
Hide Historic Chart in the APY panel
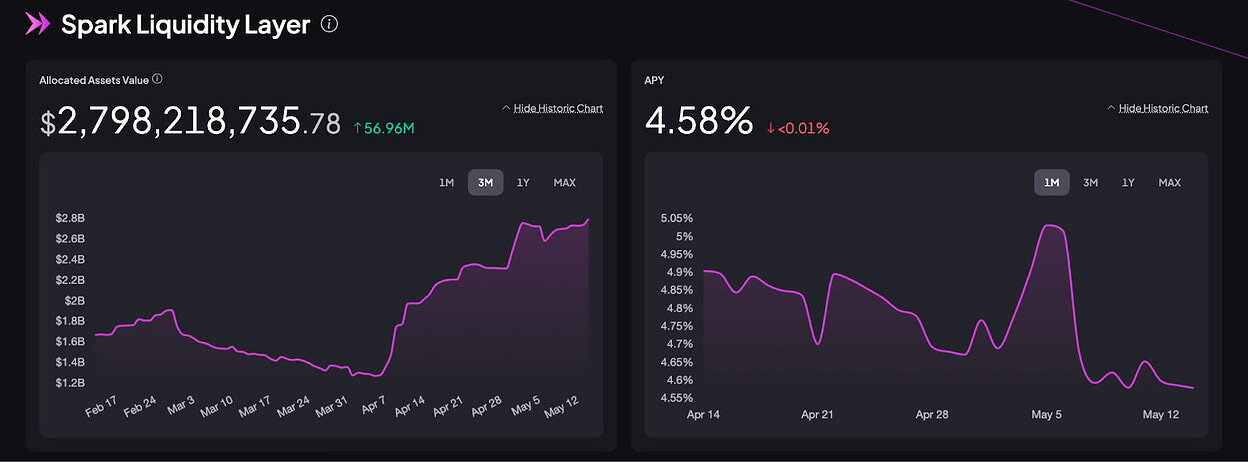click(x=1163, y=108)
